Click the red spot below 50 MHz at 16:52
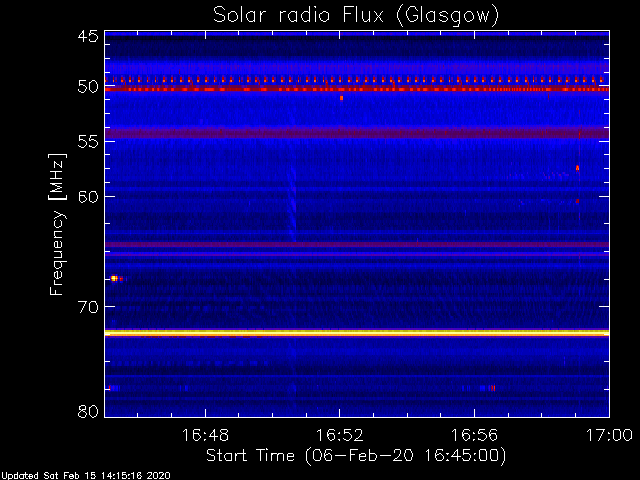Screen dimensions: 640x480 (342, 98)
